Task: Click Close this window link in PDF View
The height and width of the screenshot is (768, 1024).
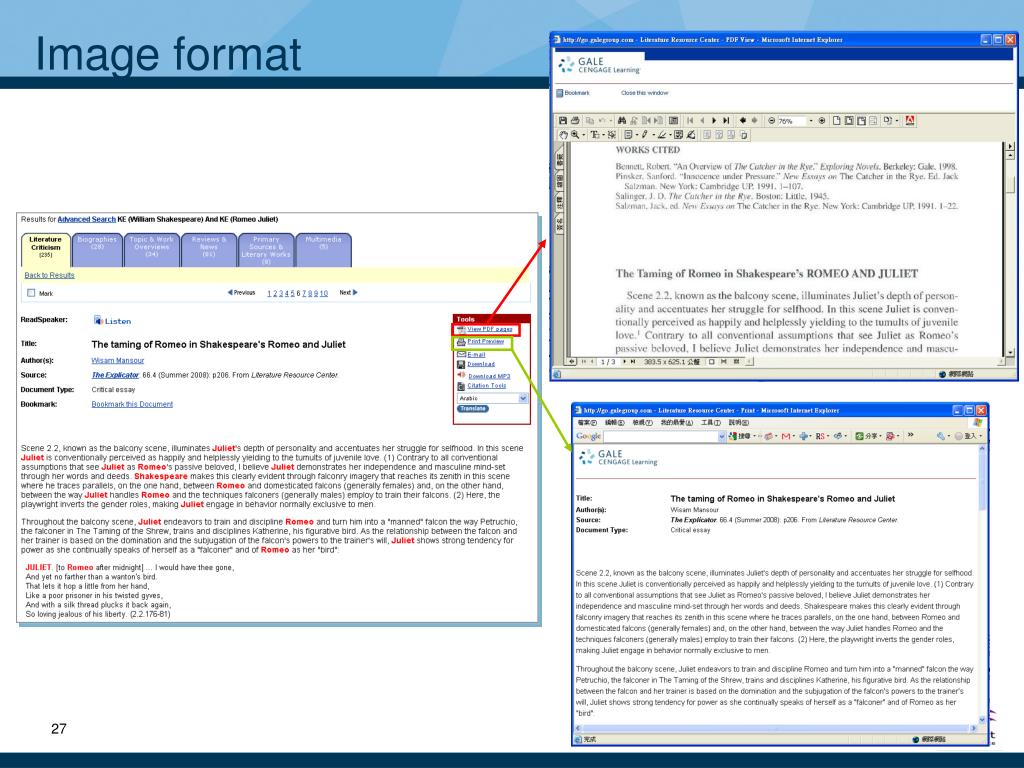Action: click(x=644, y=93)
